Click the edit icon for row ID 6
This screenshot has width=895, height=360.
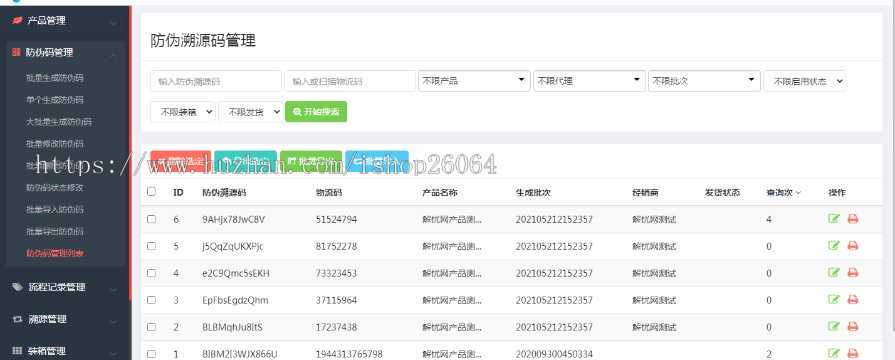coord(833,219)
